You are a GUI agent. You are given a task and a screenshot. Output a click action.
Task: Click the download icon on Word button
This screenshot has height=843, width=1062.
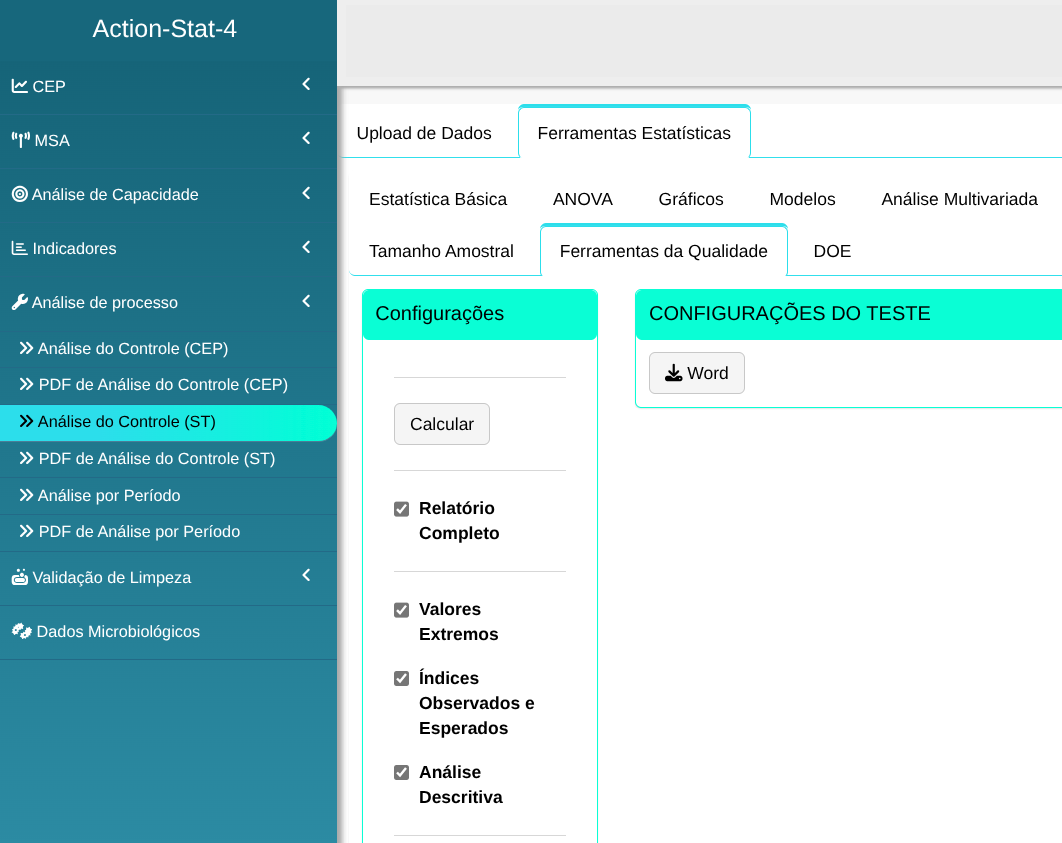[673, 373]
